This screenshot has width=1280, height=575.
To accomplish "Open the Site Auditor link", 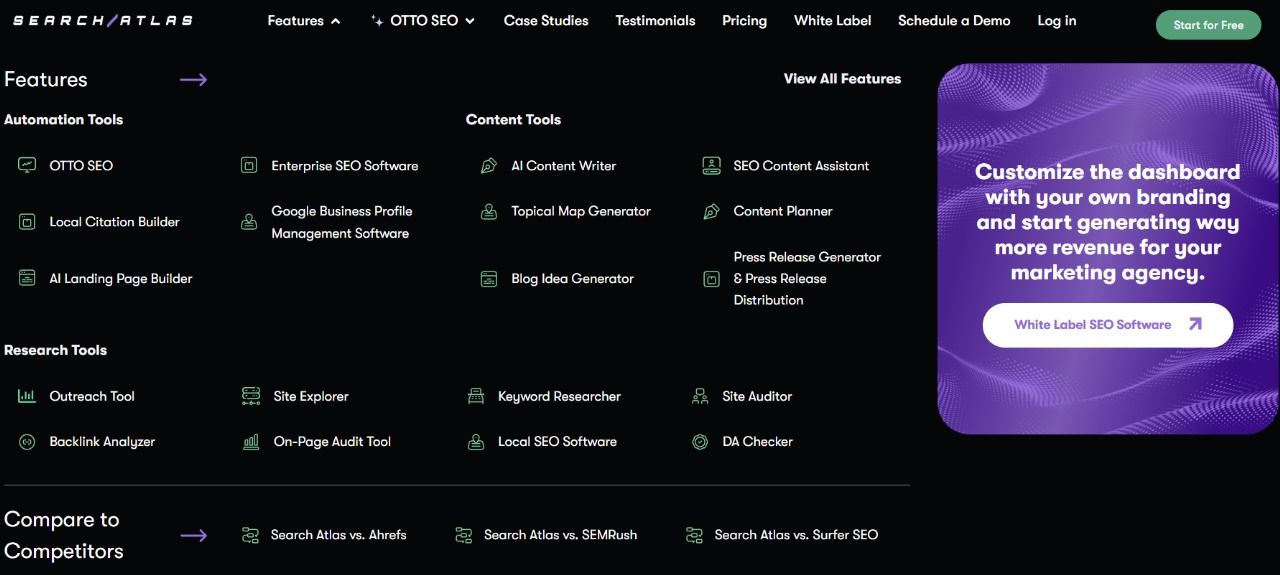I will 757,396.
